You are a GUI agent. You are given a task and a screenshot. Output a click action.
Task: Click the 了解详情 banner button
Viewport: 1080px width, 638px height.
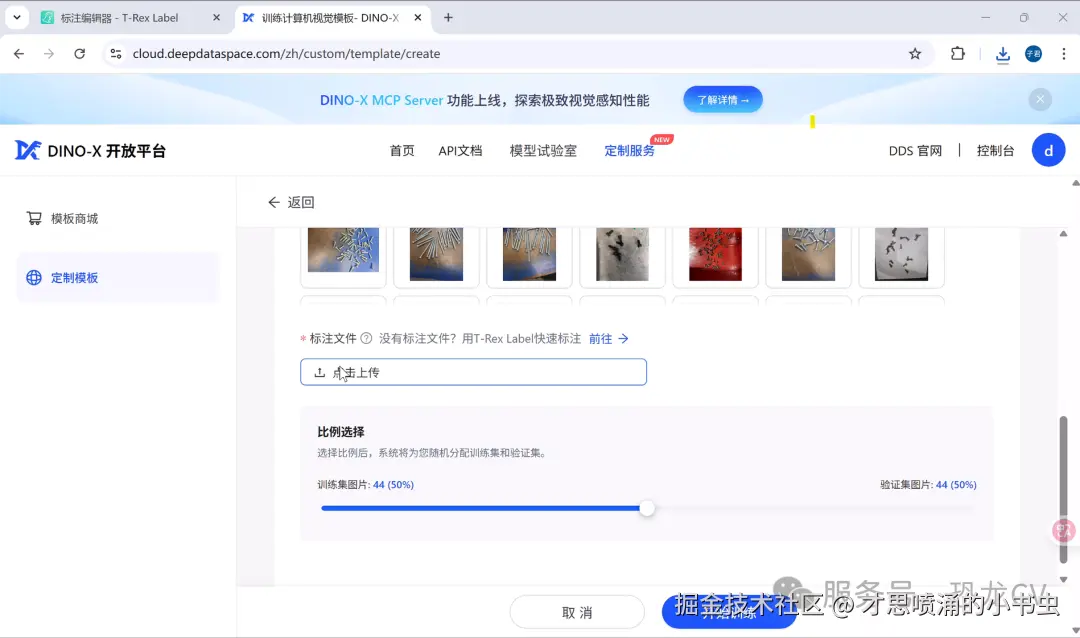tap(722, 99)
